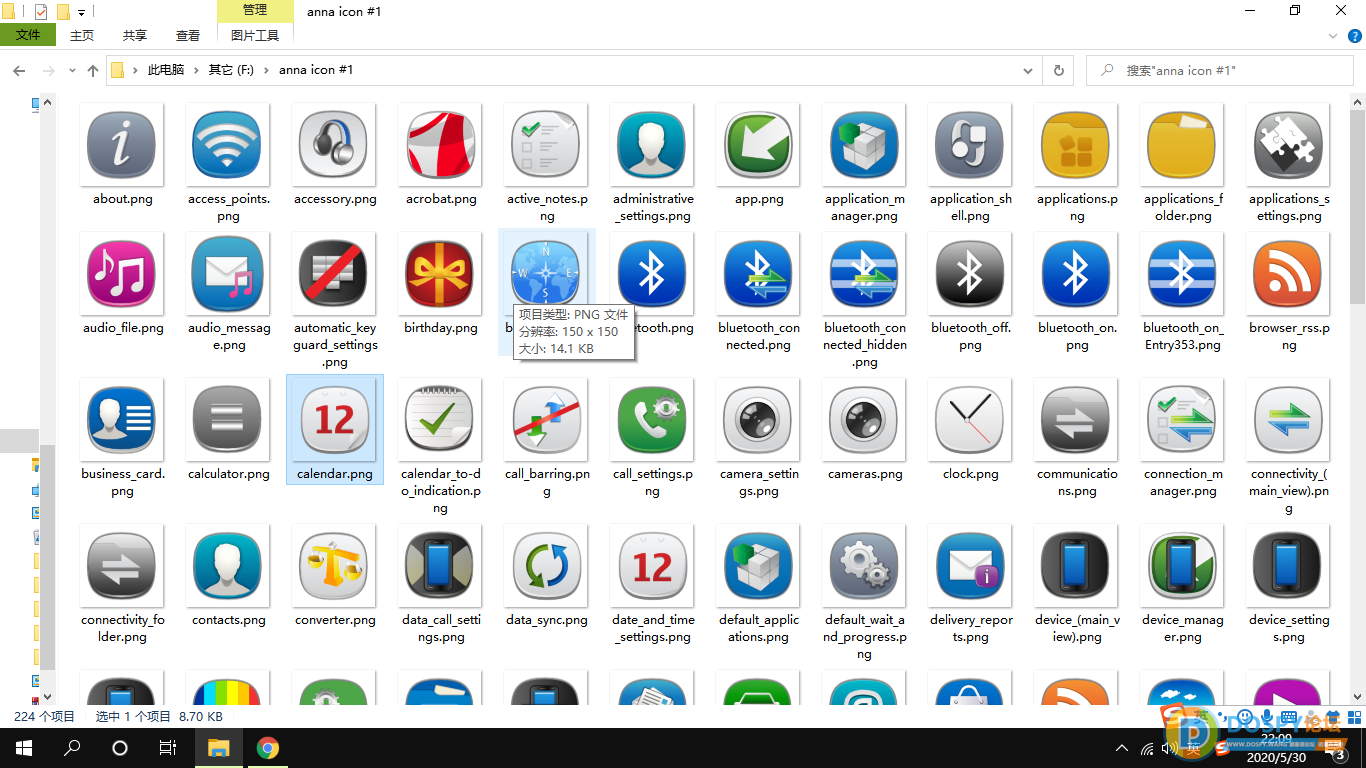Viewport: 1366px width, 768px height.
Task: Click contacts.png person icon
Action: [x=229, y=566]
